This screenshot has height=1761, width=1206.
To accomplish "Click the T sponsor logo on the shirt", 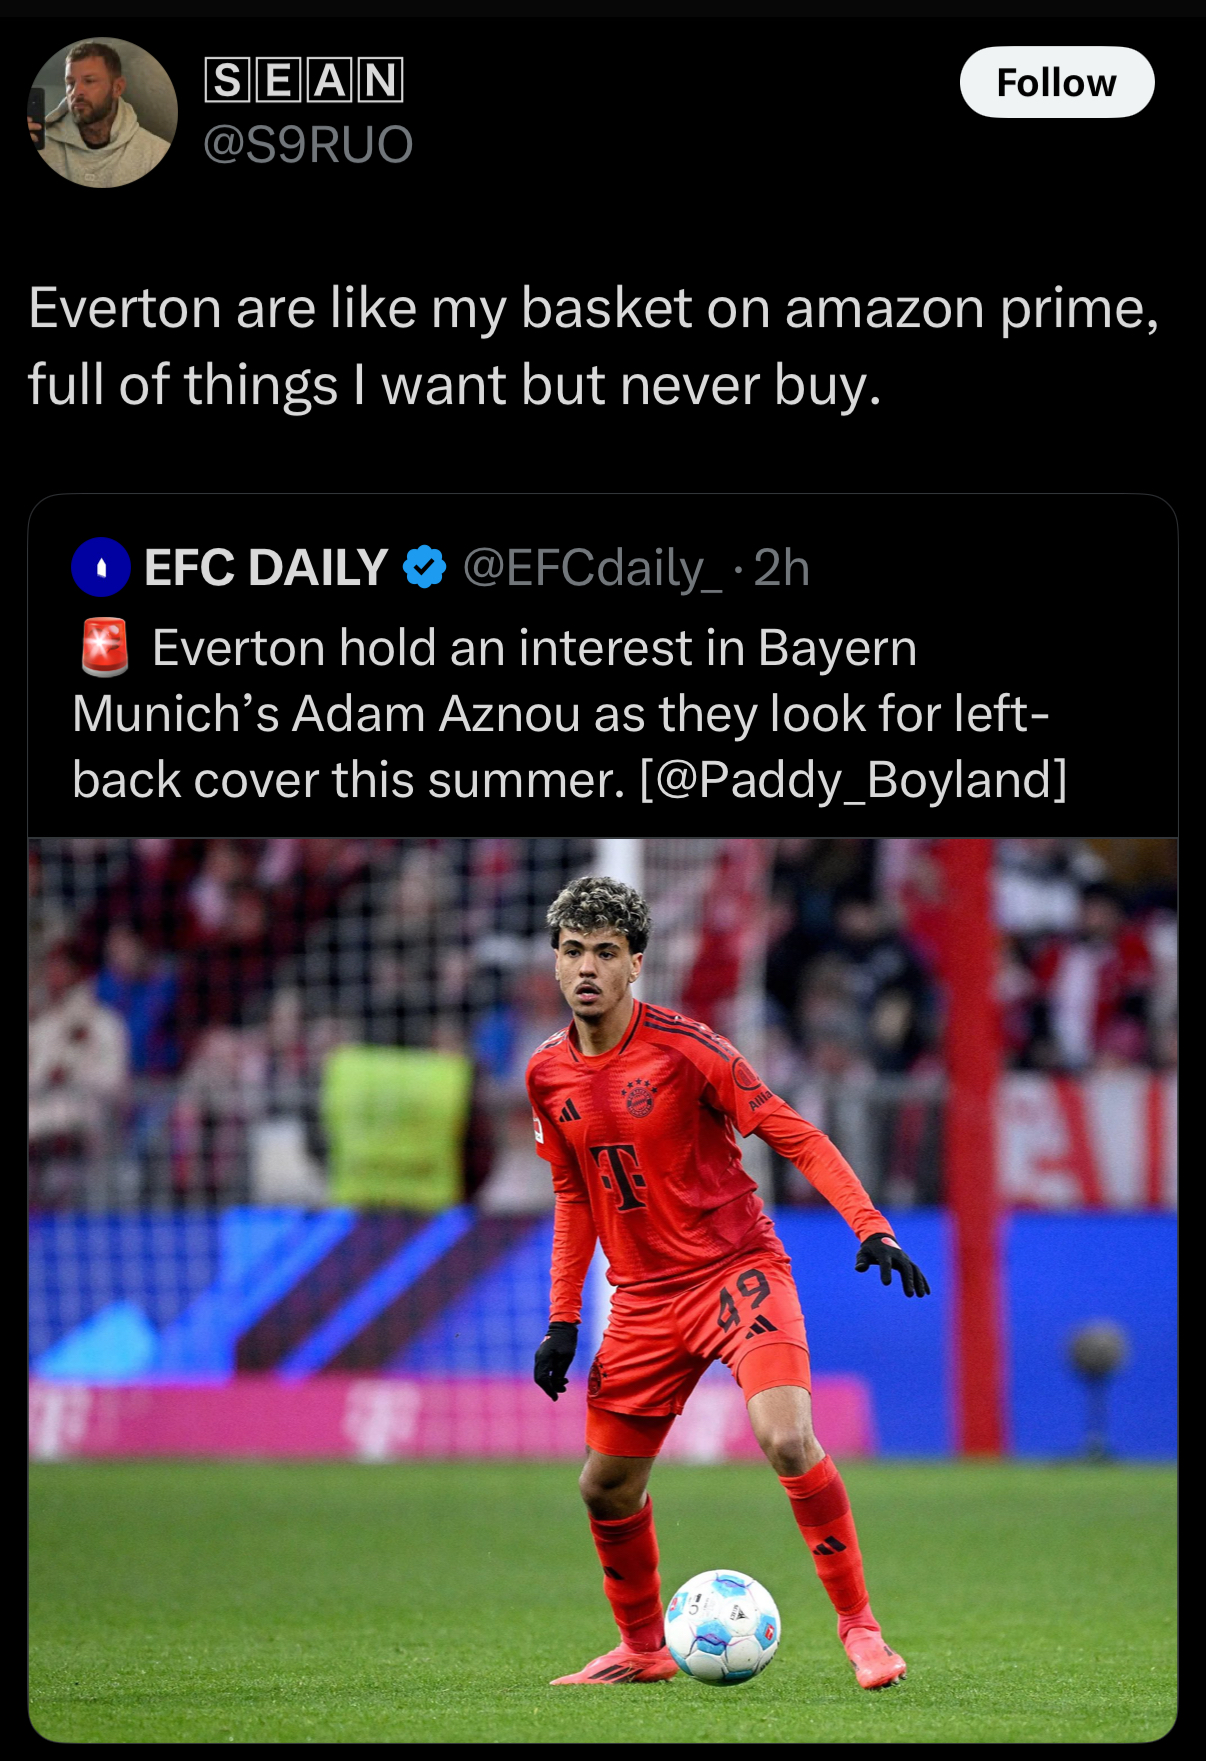I will [x=620, y=1176].
